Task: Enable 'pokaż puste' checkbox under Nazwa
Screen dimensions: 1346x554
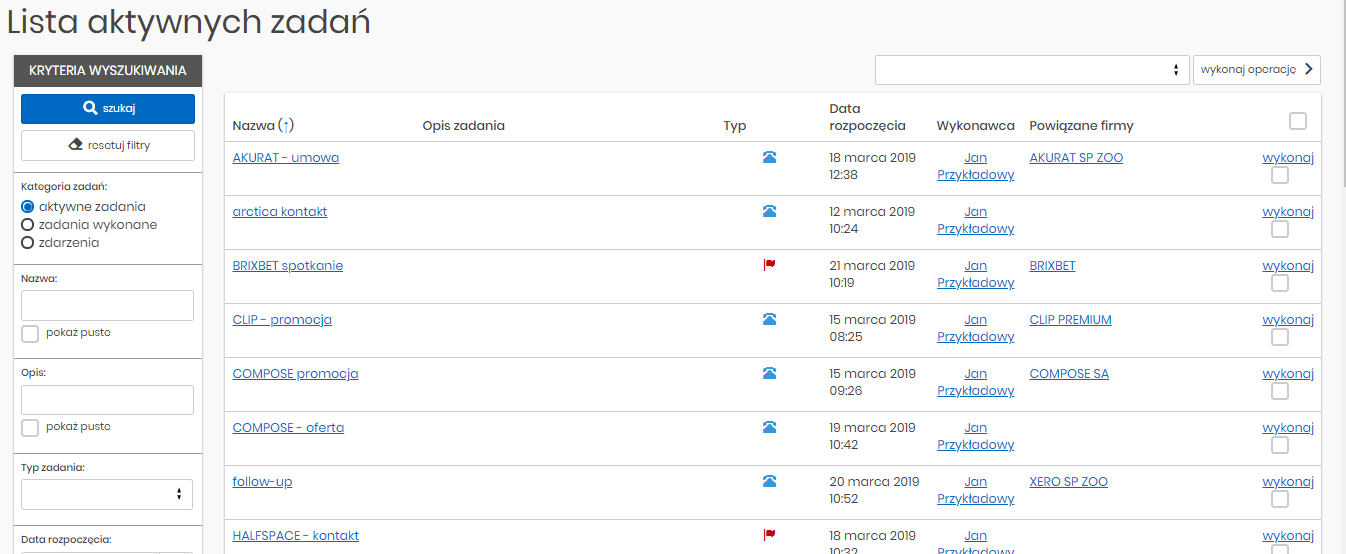Action: [30, 333]
